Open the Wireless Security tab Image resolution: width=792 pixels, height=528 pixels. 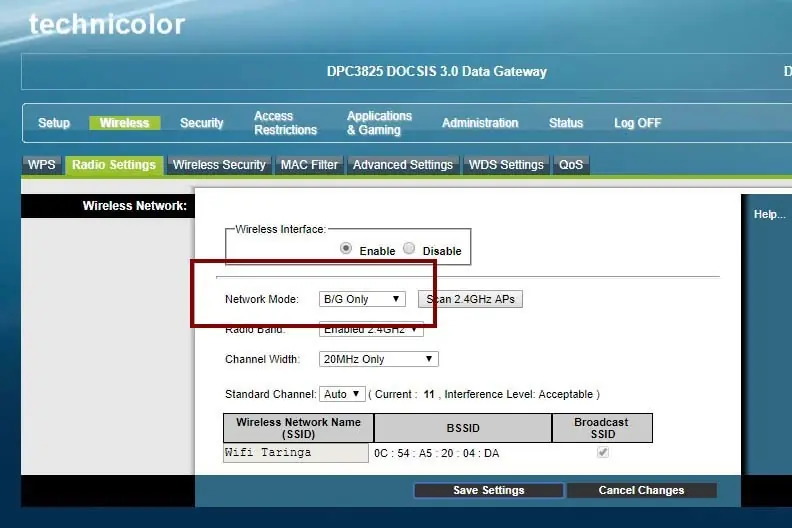[x=219, y=165]
